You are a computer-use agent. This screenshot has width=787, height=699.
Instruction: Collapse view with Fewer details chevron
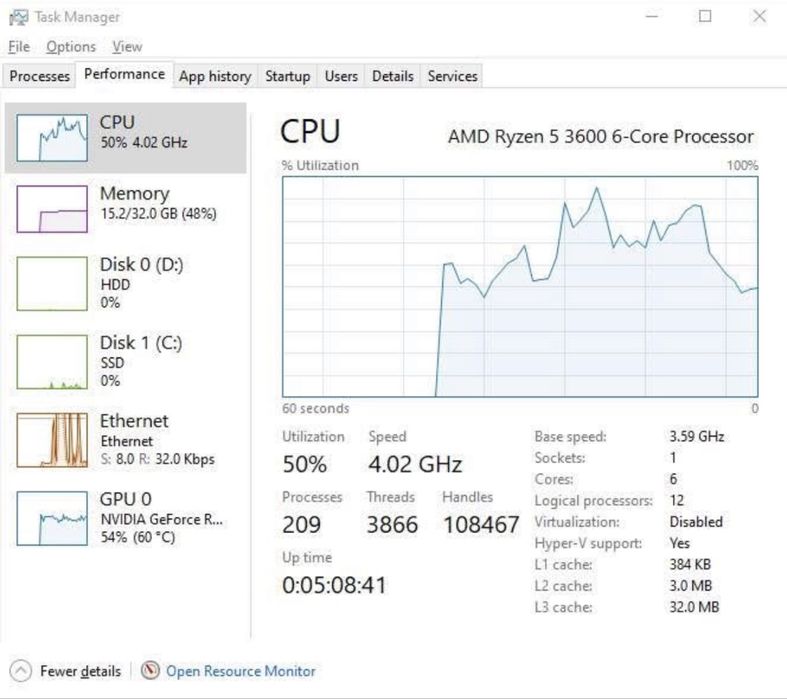[20, 671]
